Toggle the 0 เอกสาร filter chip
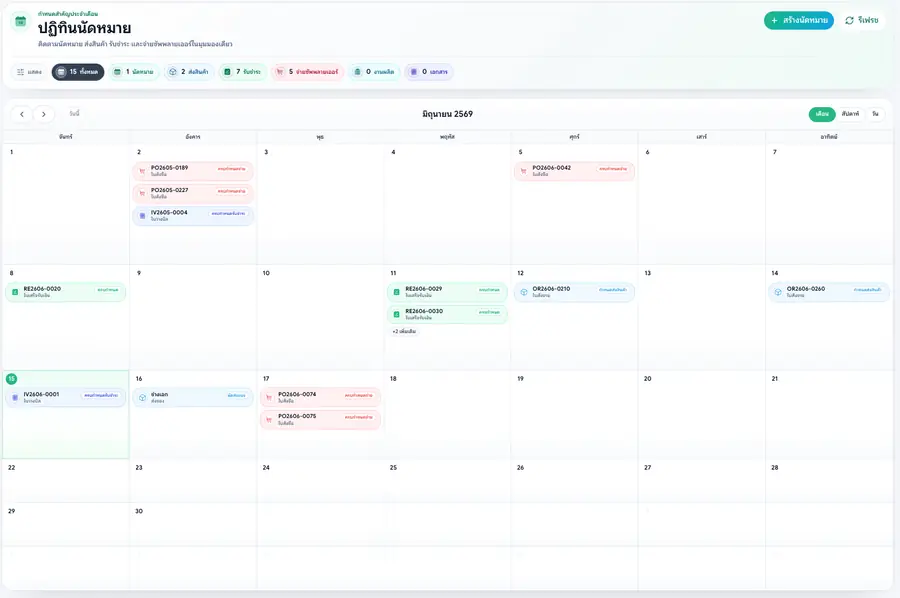The height and width of the screenshot is (598, 900). click(x=429, y=72)
